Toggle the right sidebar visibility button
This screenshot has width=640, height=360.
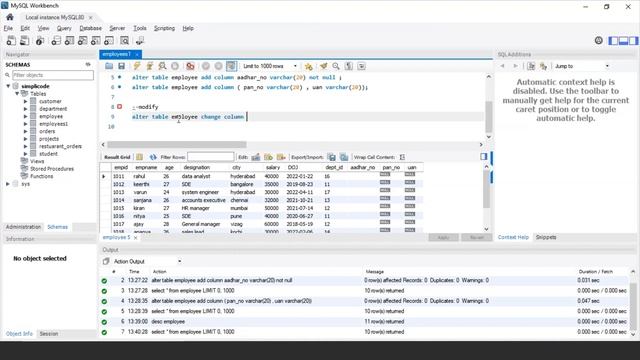(633, 40)
